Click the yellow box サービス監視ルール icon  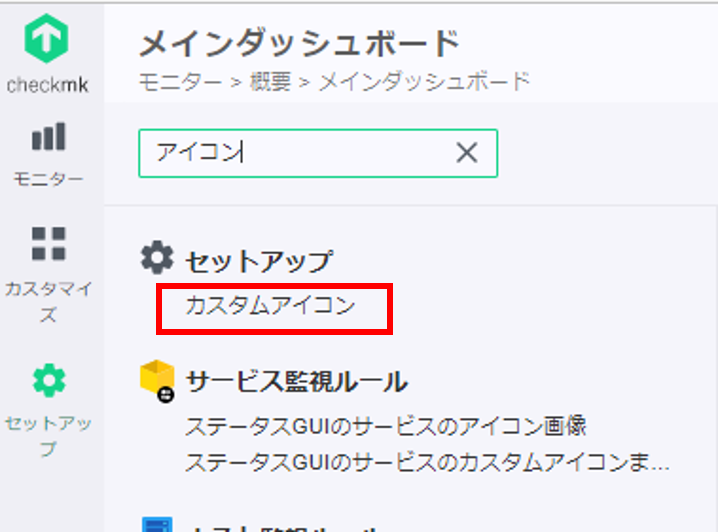157,381
